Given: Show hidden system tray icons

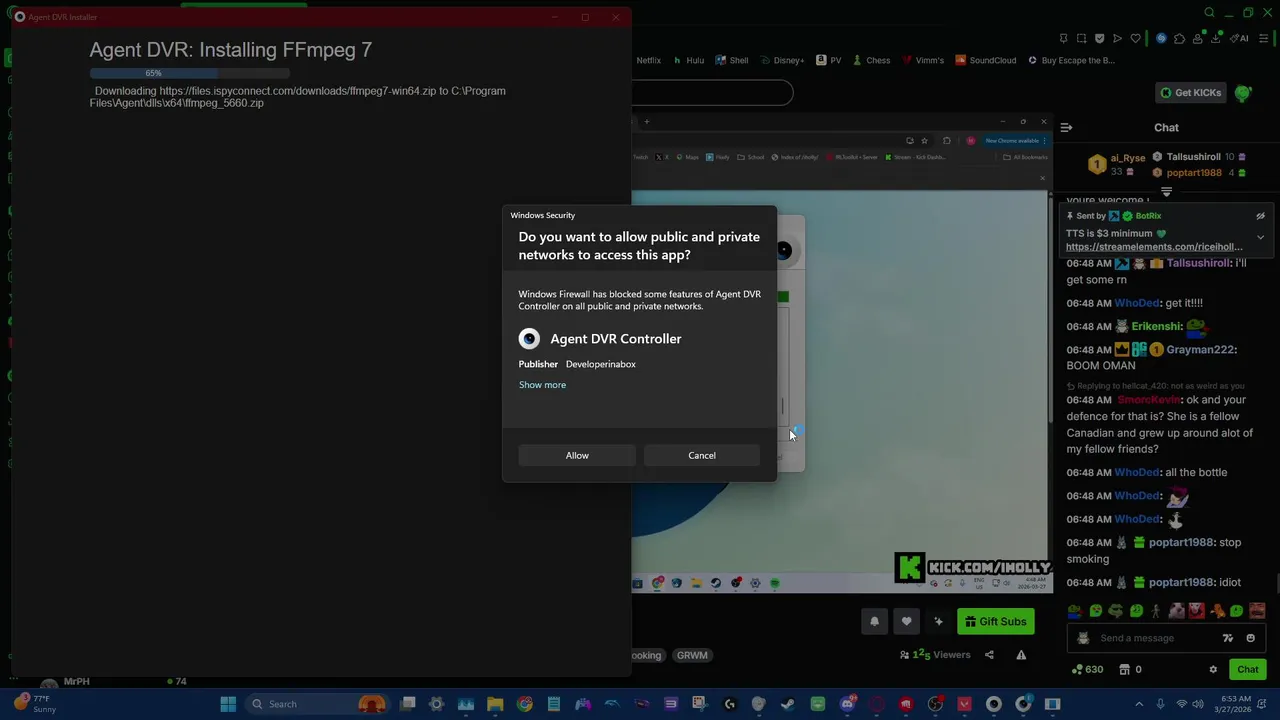Looking at the screenshot, I should click(1139, 704).
